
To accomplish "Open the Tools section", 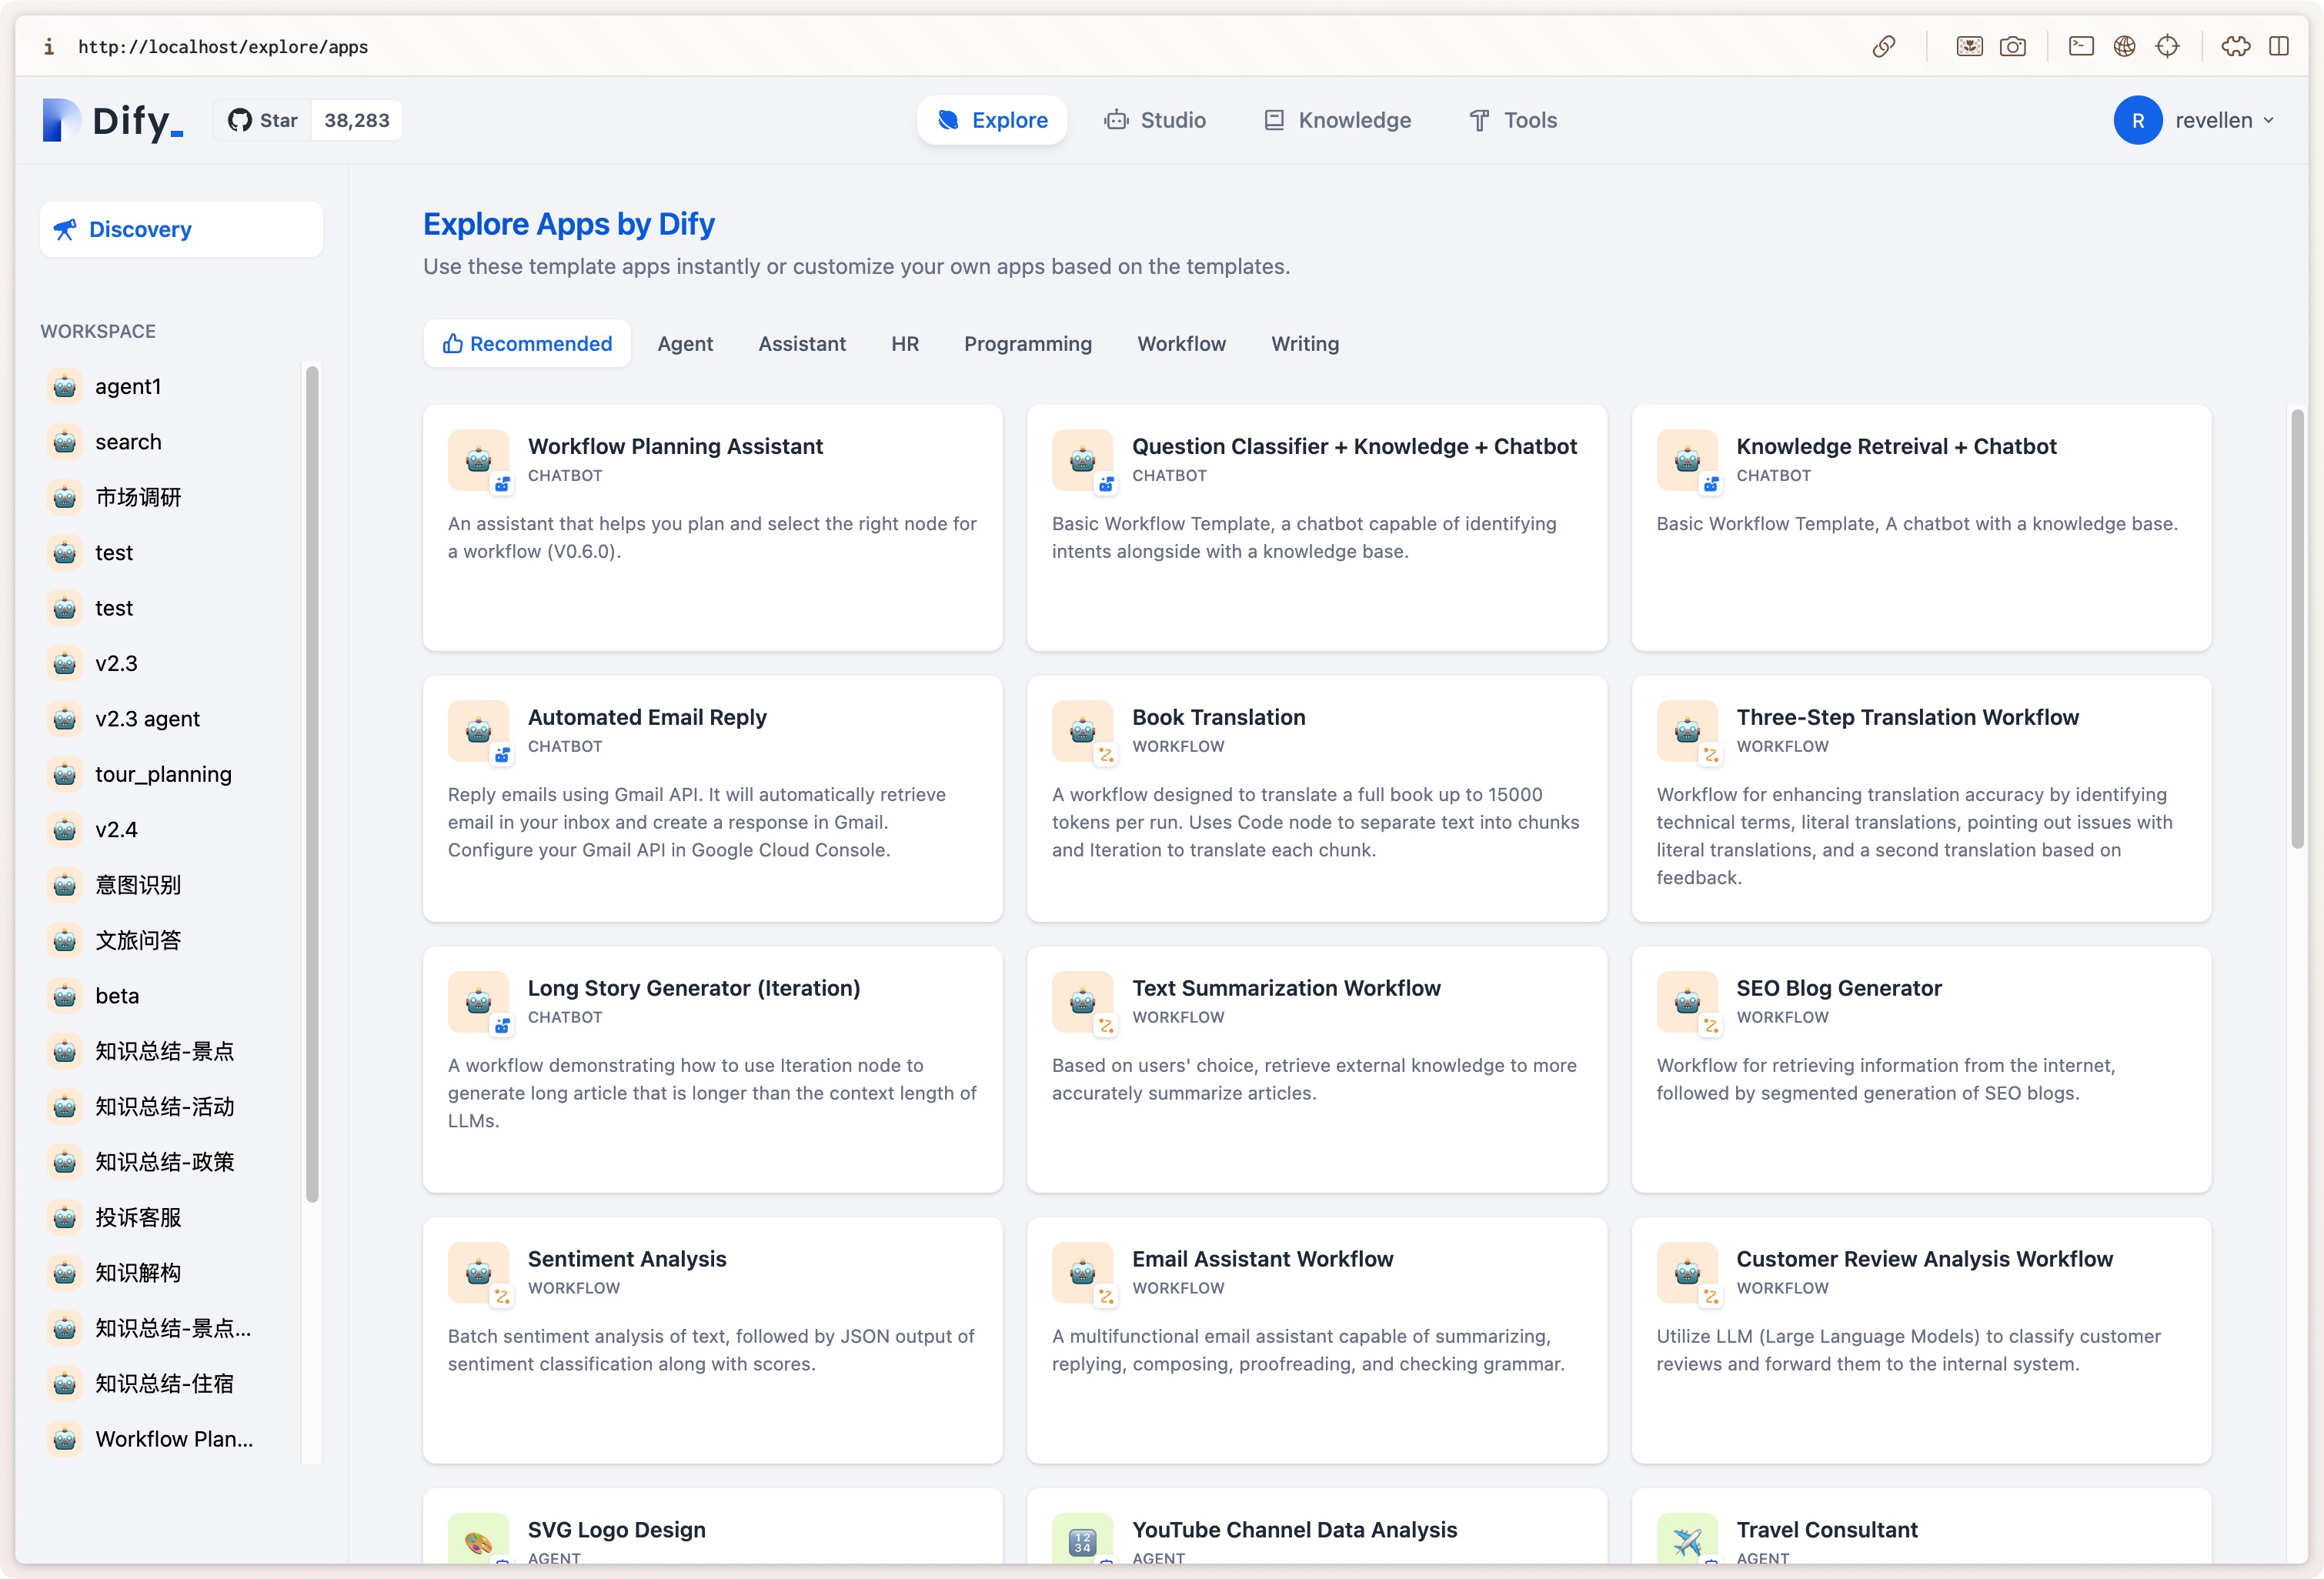I will coord(1512,120).
